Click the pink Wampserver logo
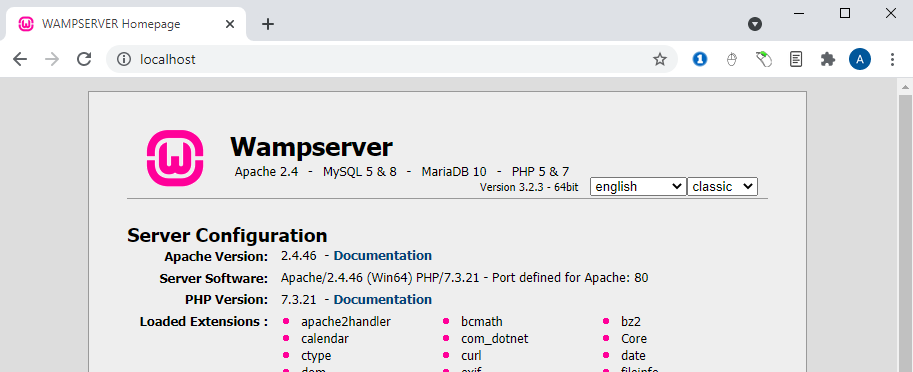 [175, 158]
